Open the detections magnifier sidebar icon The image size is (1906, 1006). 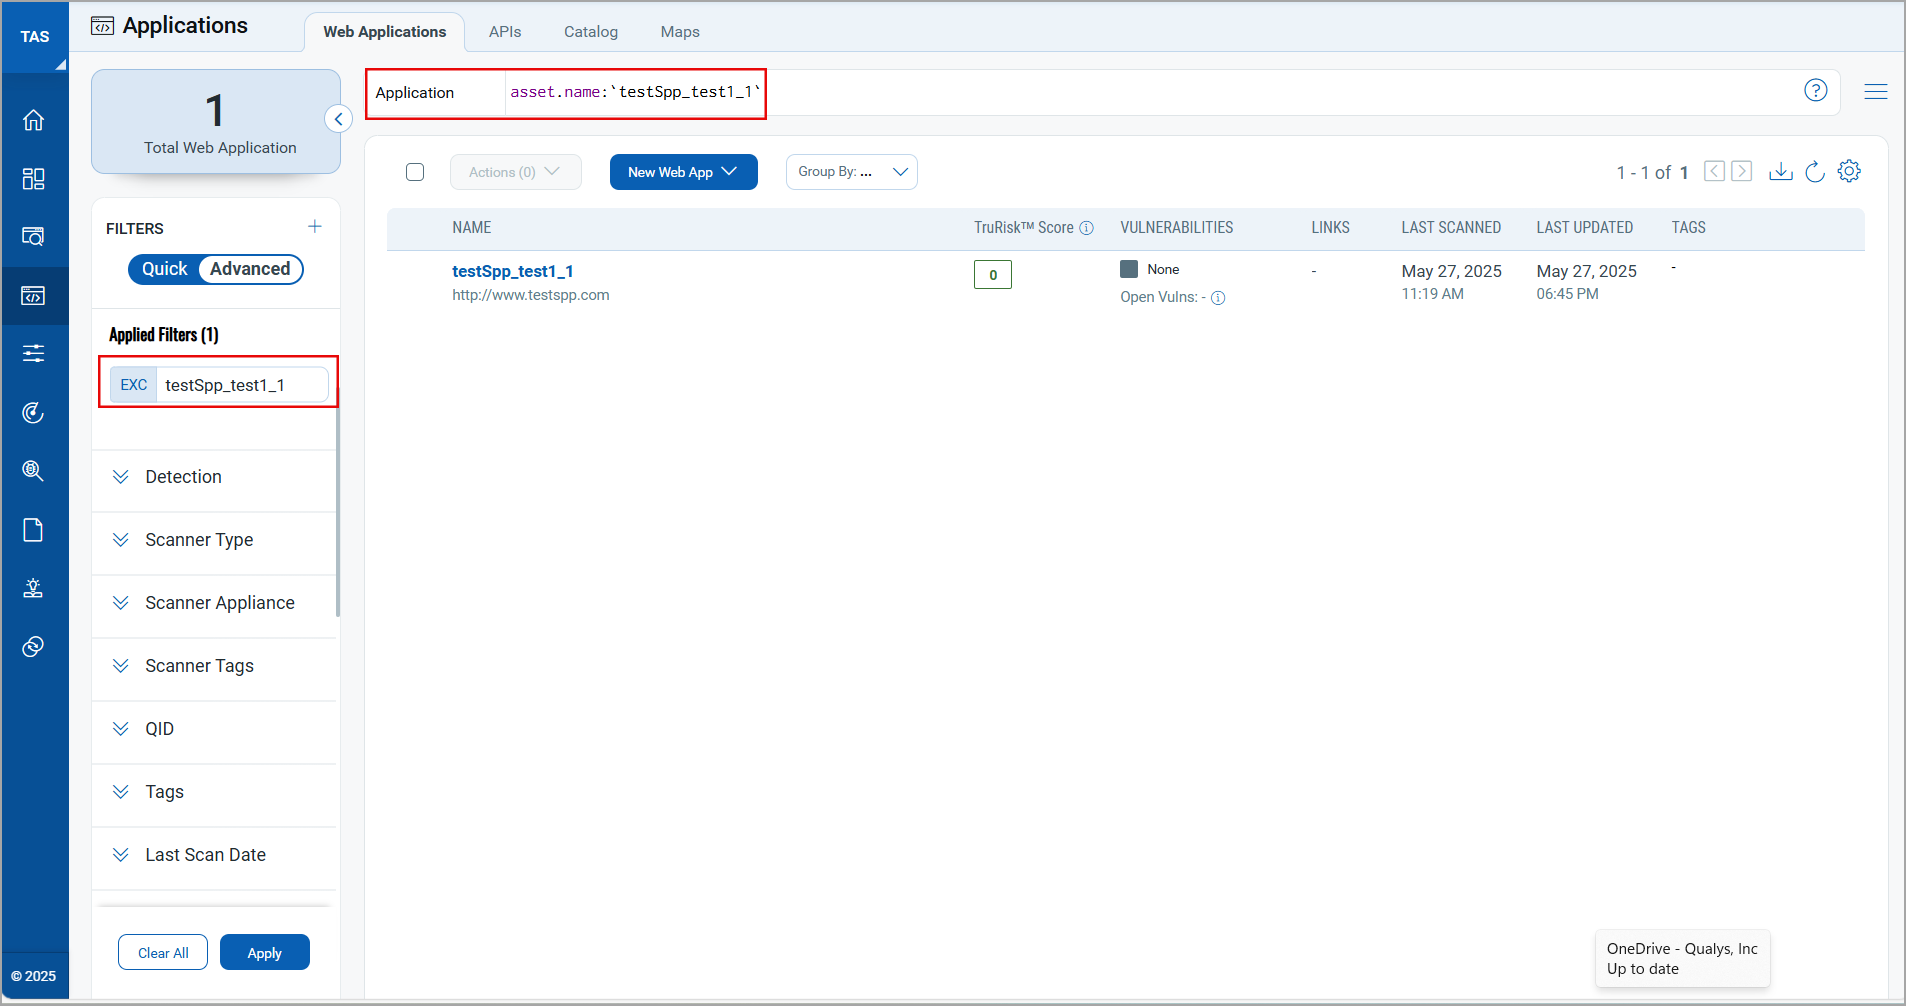pos(33,471)
